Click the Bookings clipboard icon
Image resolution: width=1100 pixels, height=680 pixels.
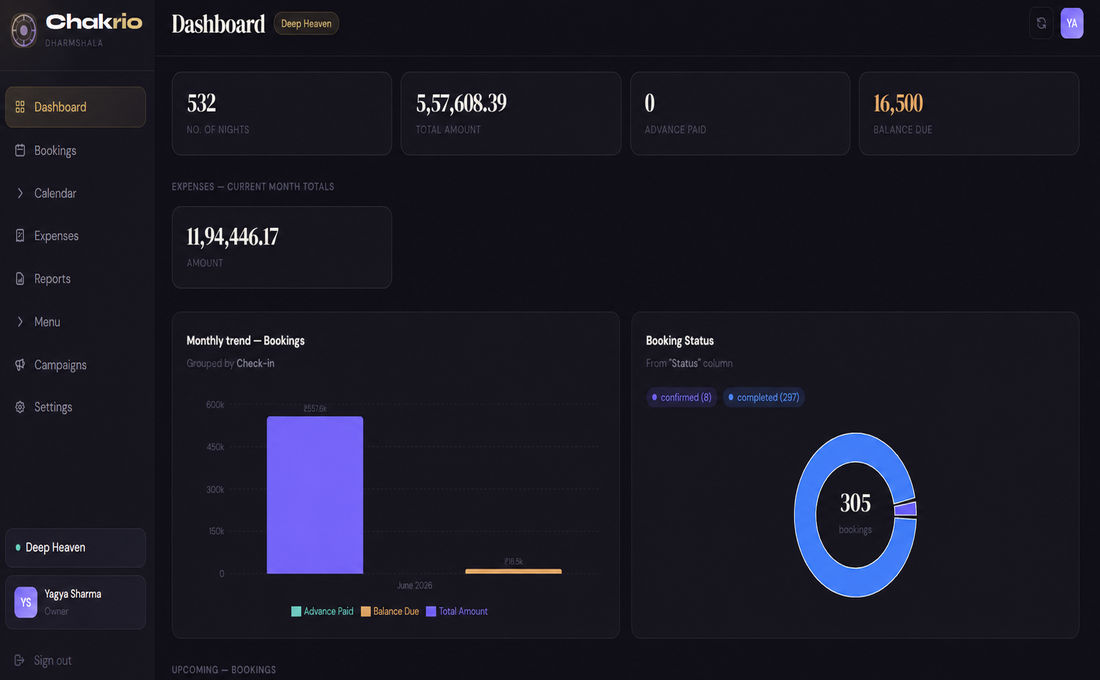click(x=20, y=150)
